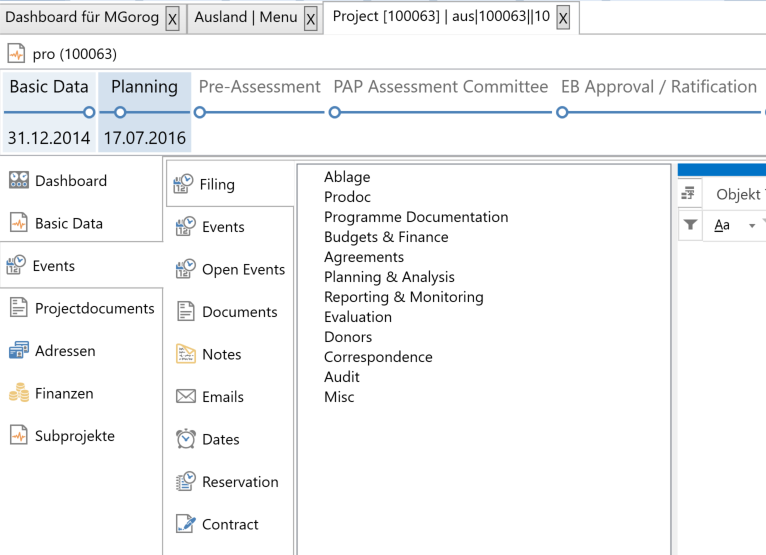766x555 pixels.
Task: Click the Dashboard icon in the sidebar
Action: click(x=19, y=181)
